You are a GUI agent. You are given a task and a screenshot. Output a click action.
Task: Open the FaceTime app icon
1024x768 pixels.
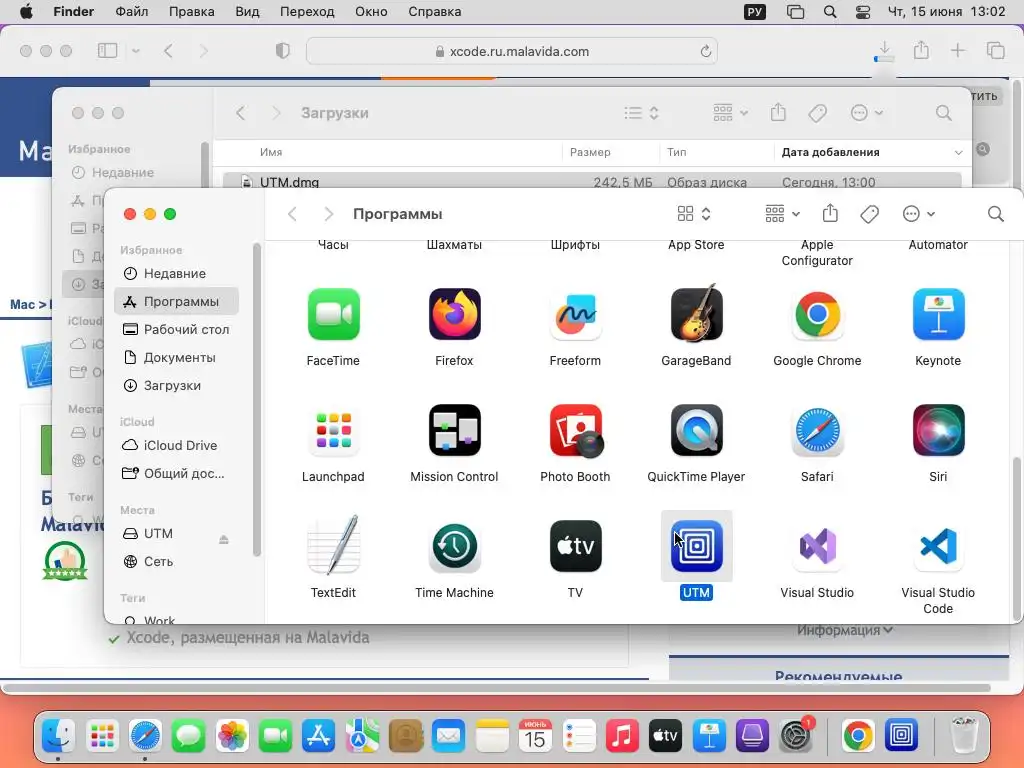click(x=333, y=315)
